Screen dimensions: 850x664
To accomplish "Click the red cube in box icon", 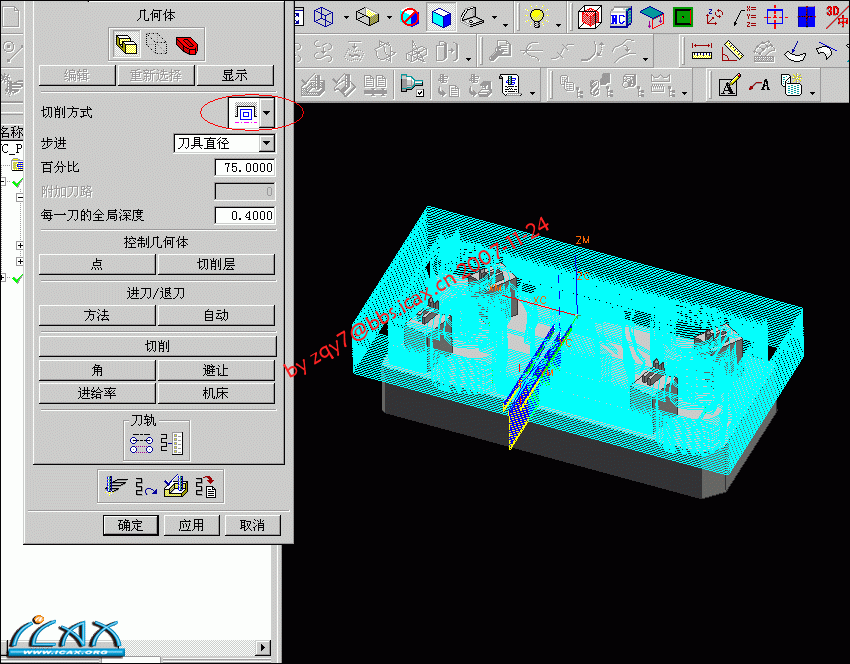I will [589, 17].
